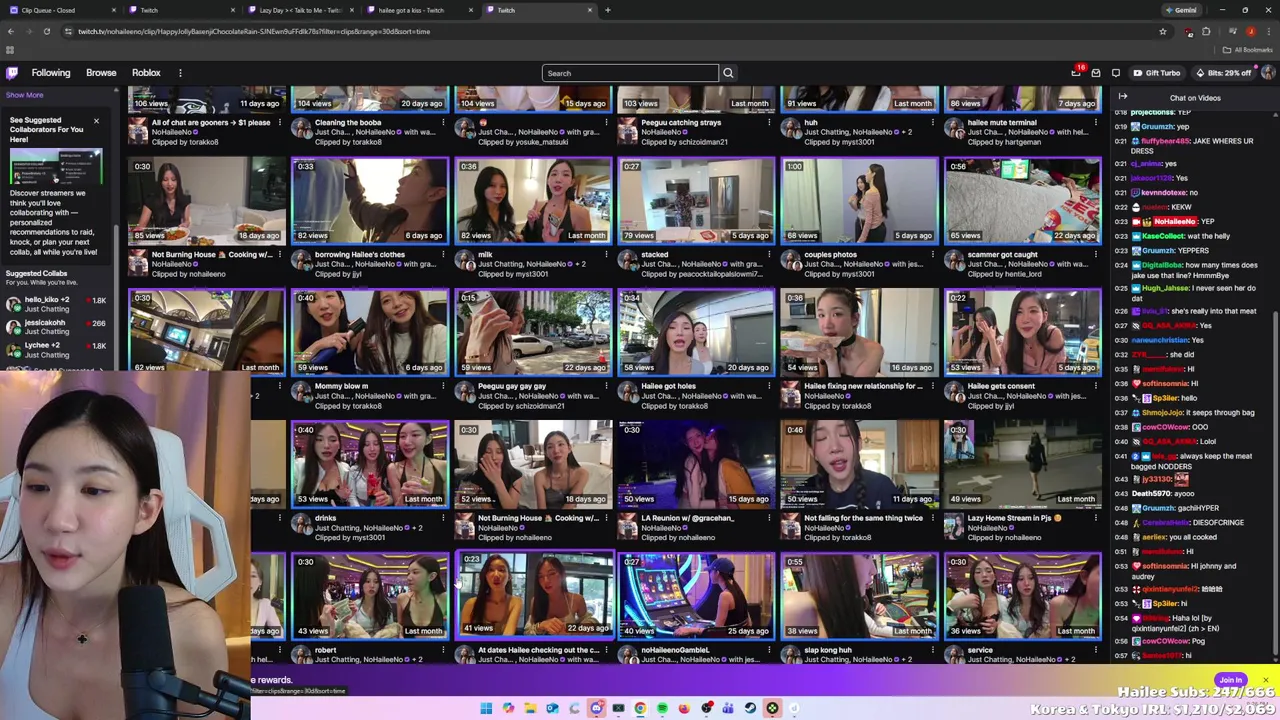Dismiss Suggested Collaborators card
Viewport: 1280px width, 720px height.
pos(96,121)
